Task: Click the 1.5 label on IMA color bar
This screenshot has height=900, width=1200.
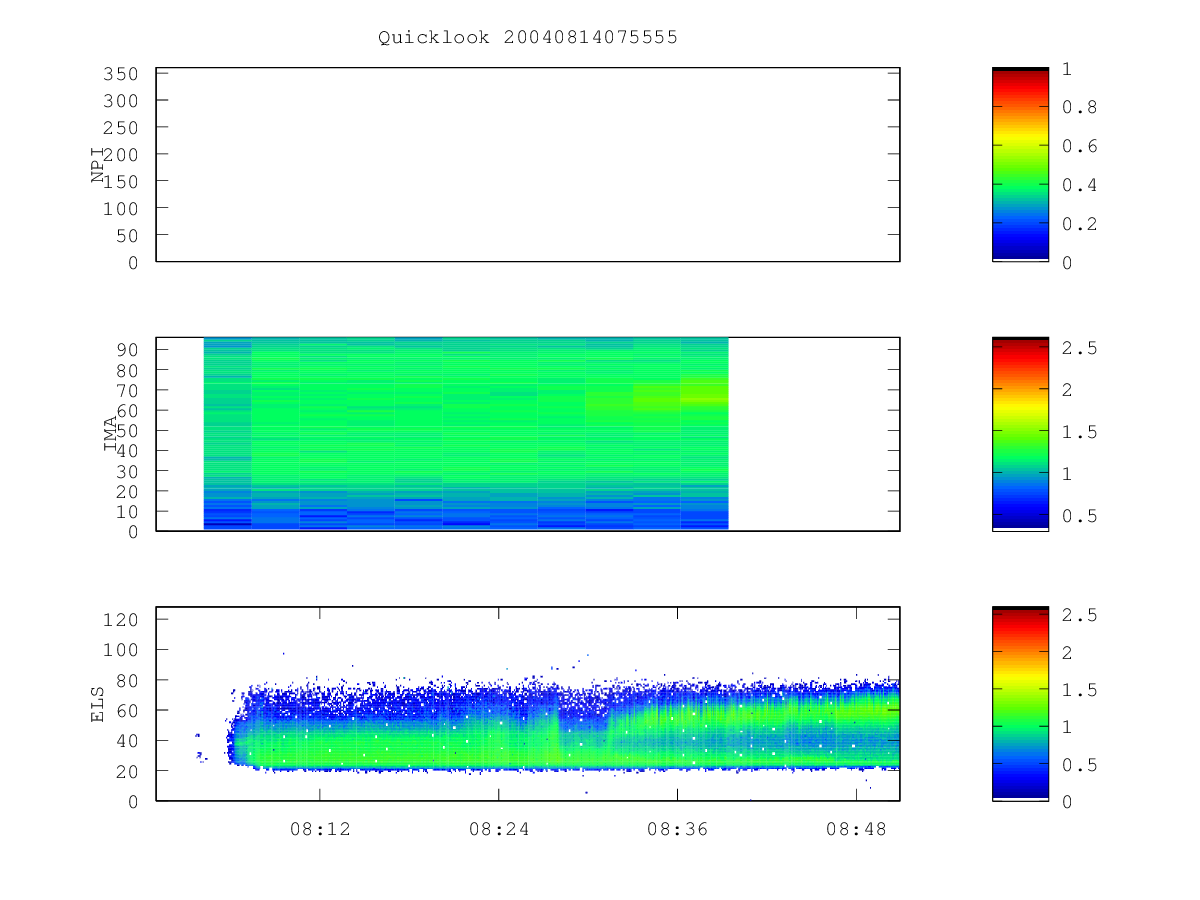Action: (1080, 432)
